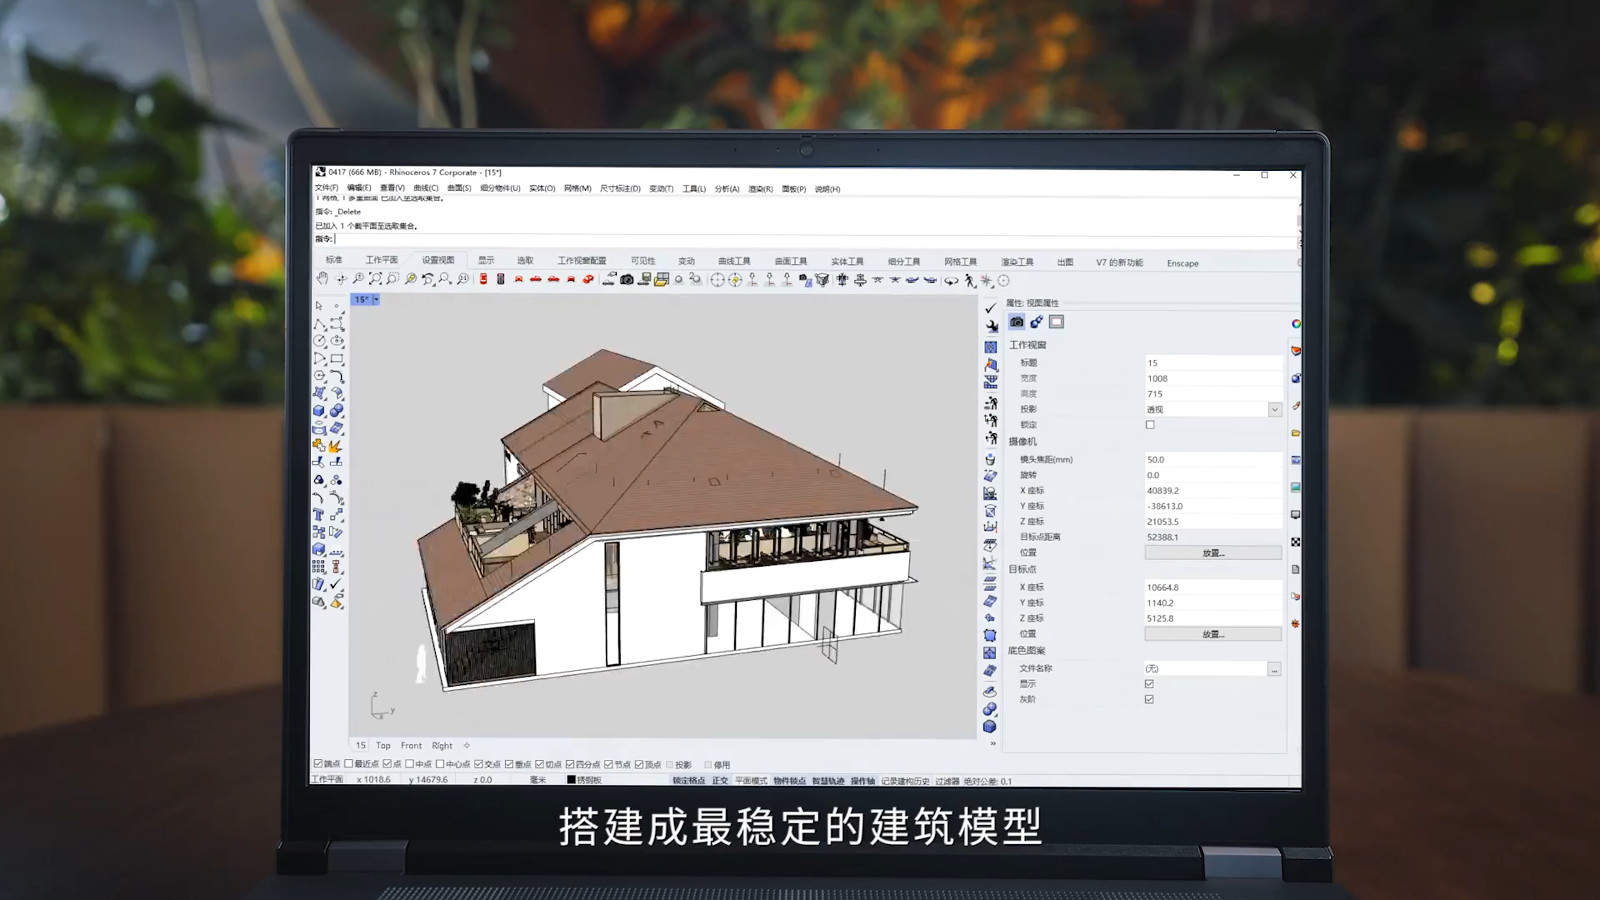Switch to the Top viewport tab

[x=383, y=745]
